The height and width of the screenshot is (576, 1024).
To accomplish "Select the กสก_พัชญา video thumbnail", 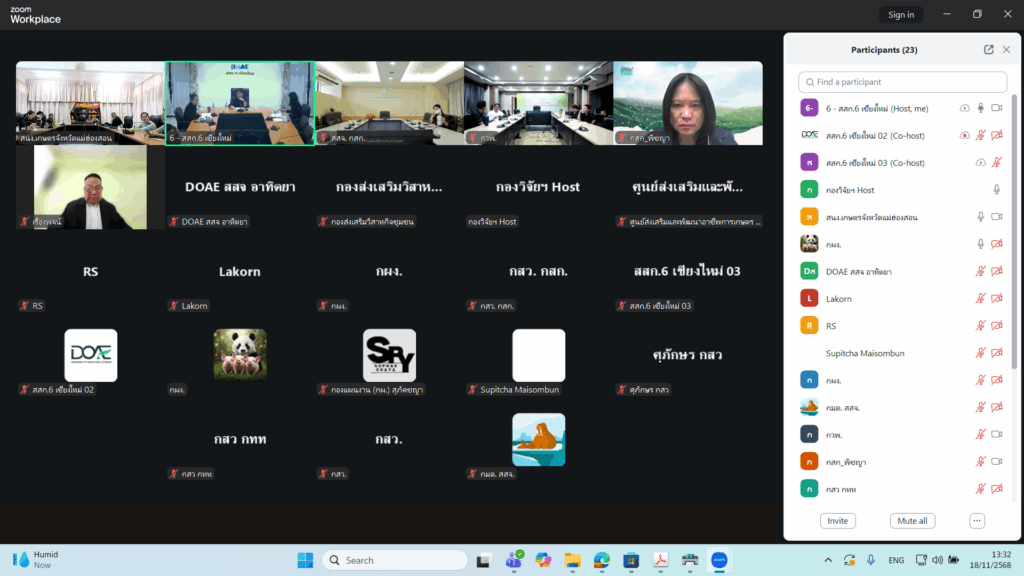I will coord(687,103).
